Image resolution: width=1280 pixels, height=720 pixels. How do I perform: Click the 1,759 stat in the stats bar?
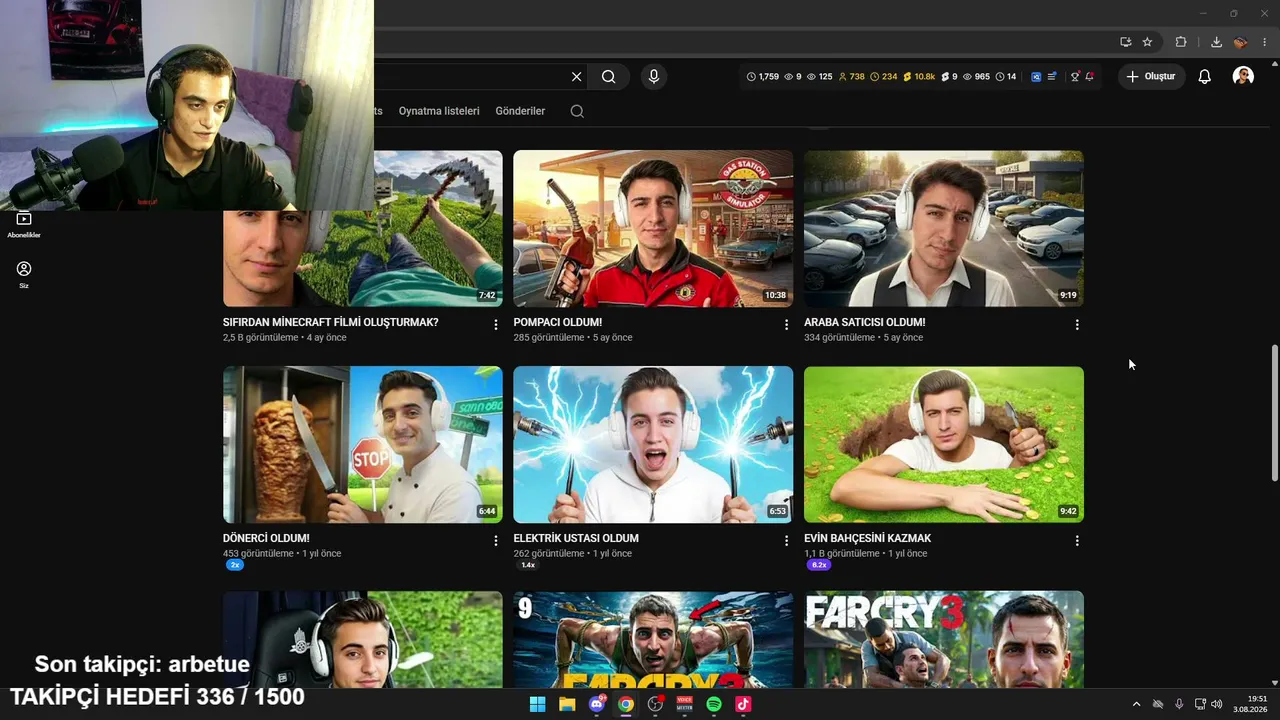763,77
